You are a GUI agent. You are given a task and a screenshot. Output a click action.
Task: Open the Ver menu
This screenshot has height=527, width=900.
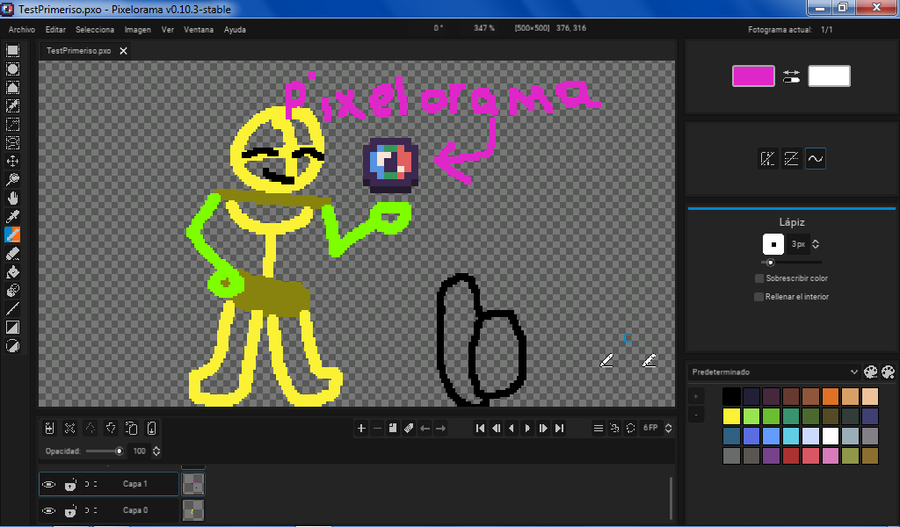[x=168, y=29]
